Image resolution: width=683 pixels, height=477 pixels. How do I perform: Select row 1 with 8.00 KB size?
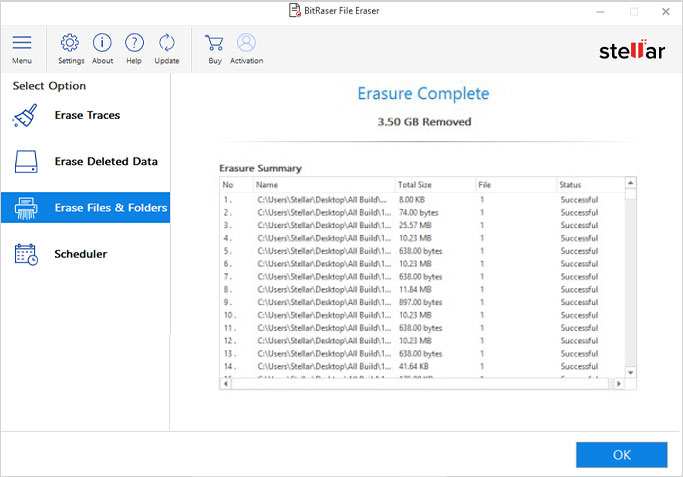[x=422, y=200]
